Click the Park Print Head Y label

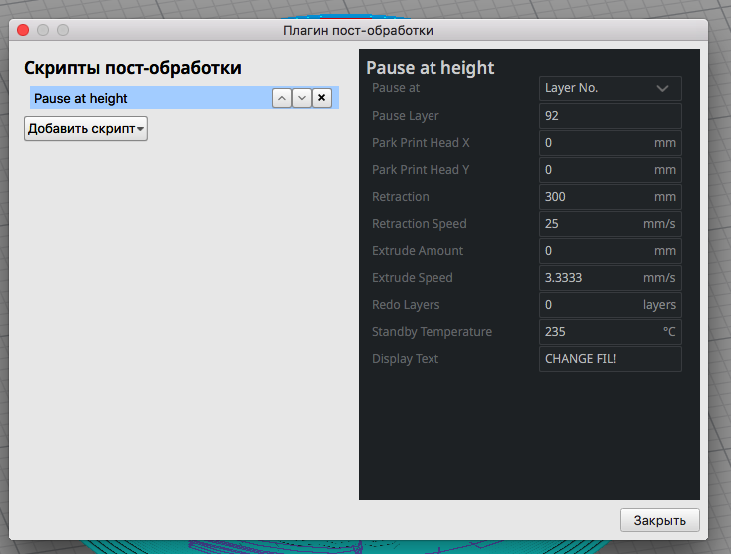tap(421, 170)
